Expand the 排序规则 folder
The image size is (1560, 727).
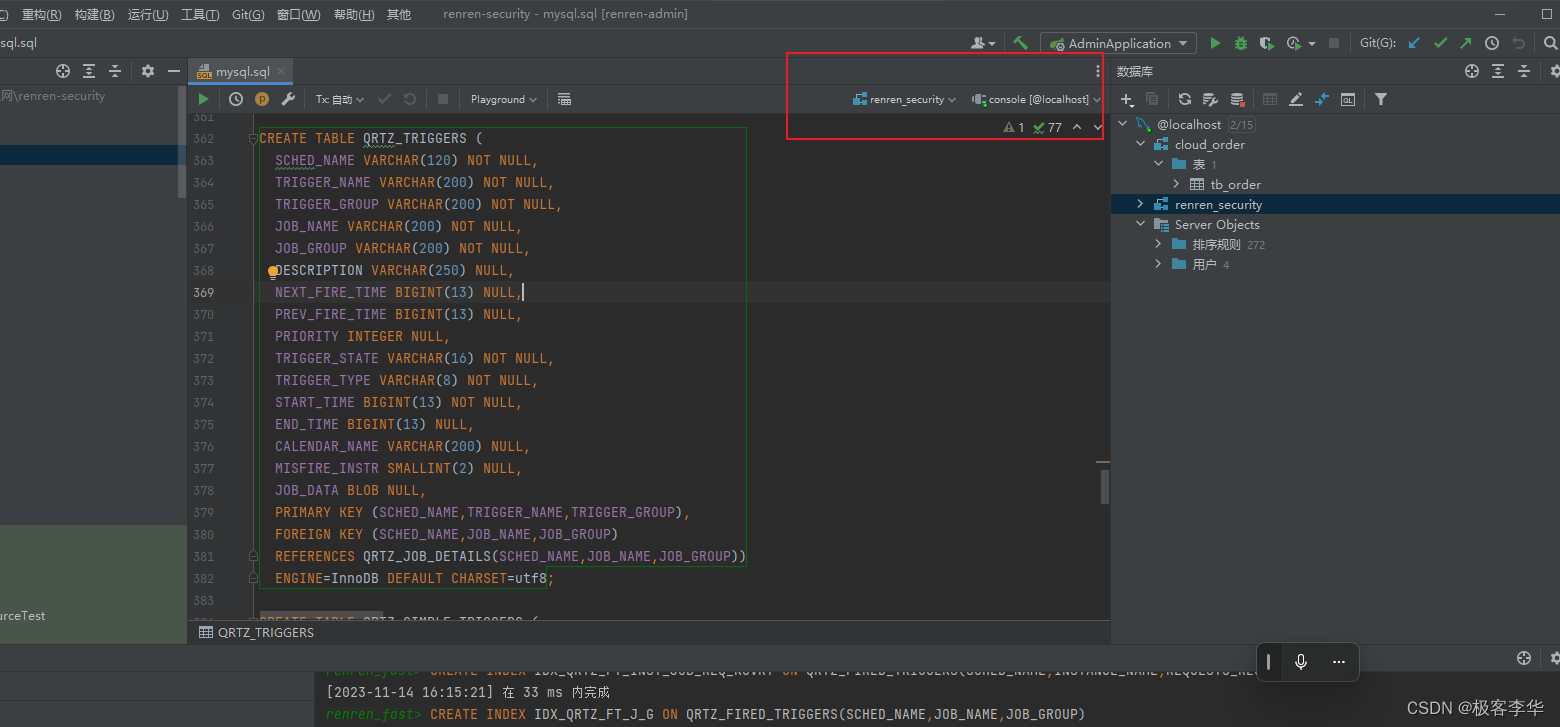pos(1159,245)
